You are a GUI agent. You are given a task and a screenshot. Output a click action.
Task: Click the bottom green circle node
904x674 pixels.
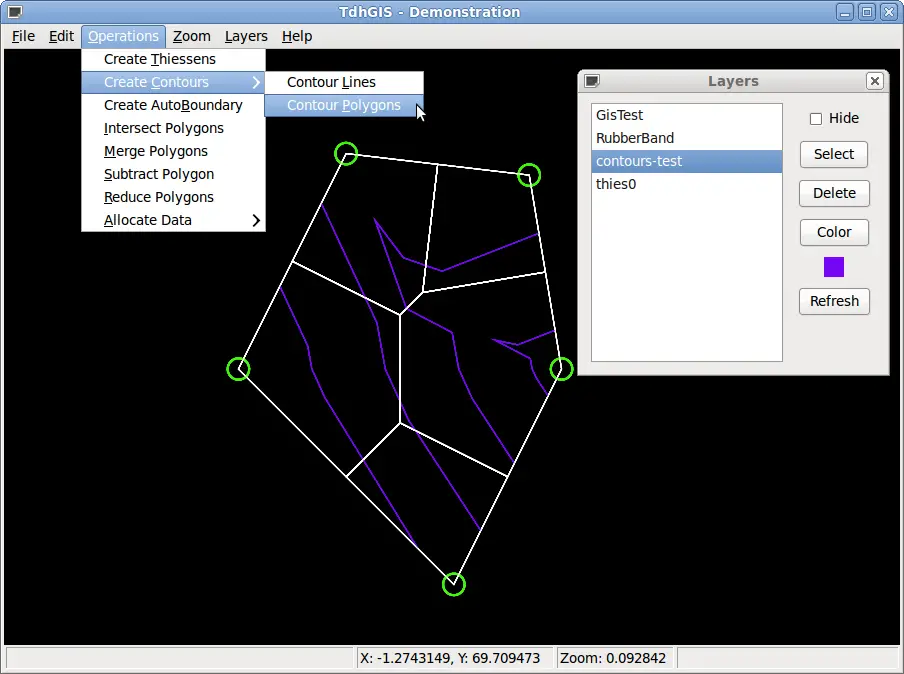(x=454, y=585)
